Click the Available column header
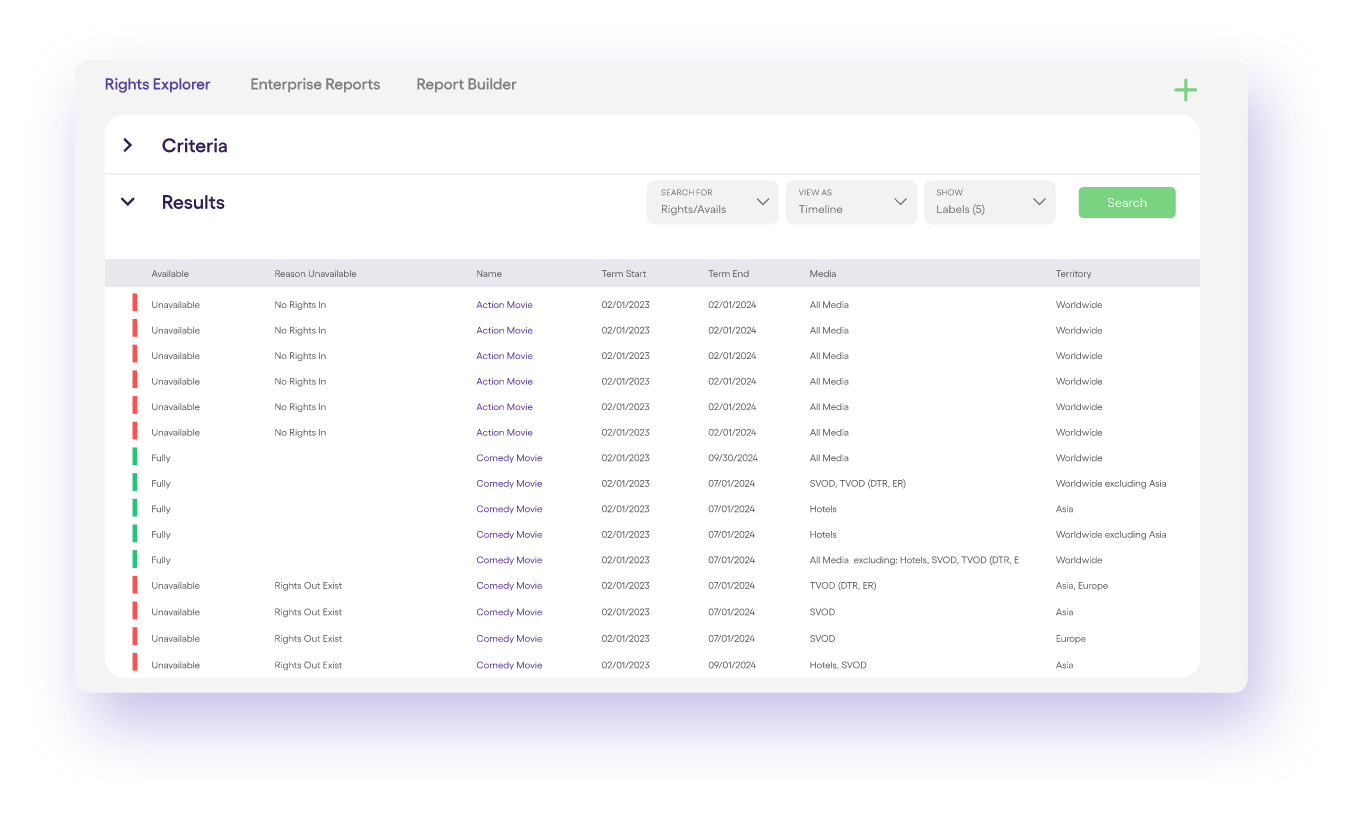 point(170,274)
